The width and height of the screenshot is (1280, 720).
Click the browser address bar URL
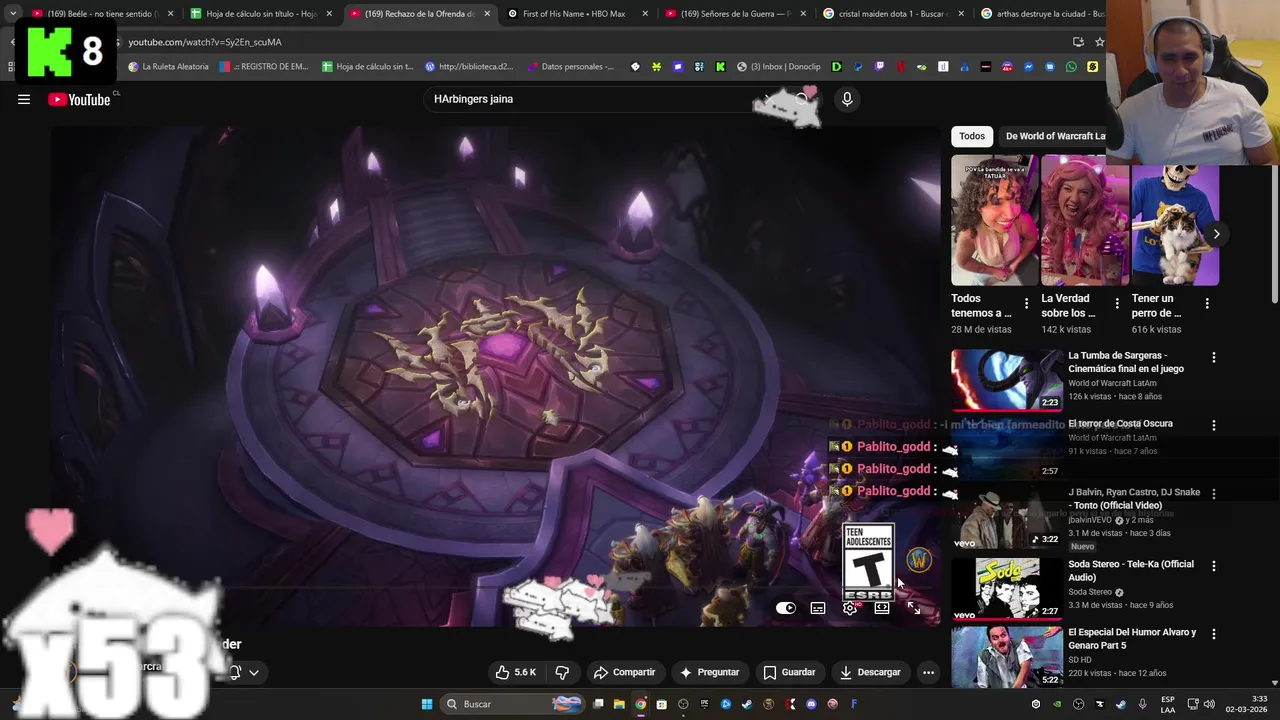click(x=205, y=42)
